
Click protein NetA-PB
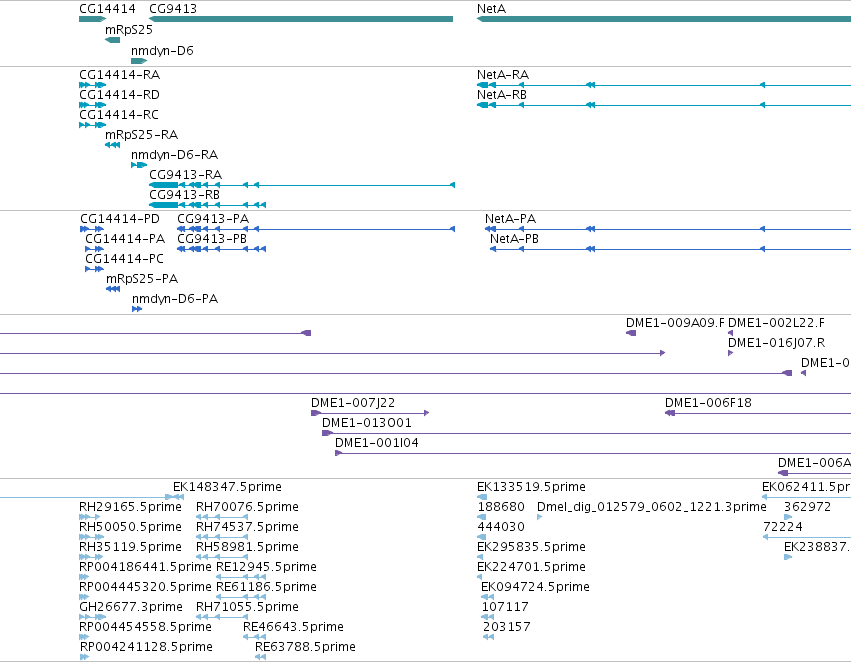(x=515, y=239)
